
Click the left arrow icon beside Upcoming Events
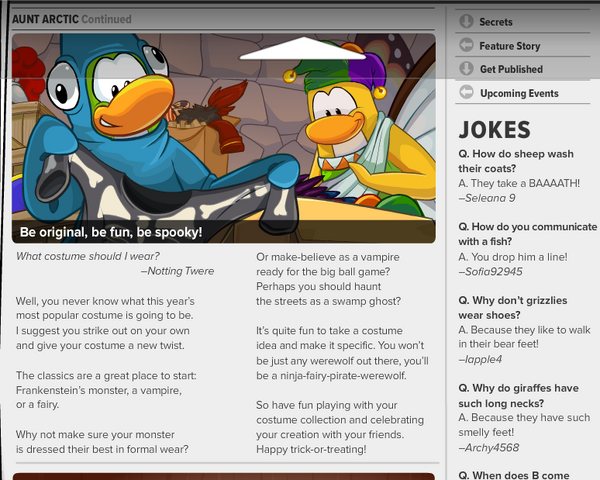pos(466,93)
